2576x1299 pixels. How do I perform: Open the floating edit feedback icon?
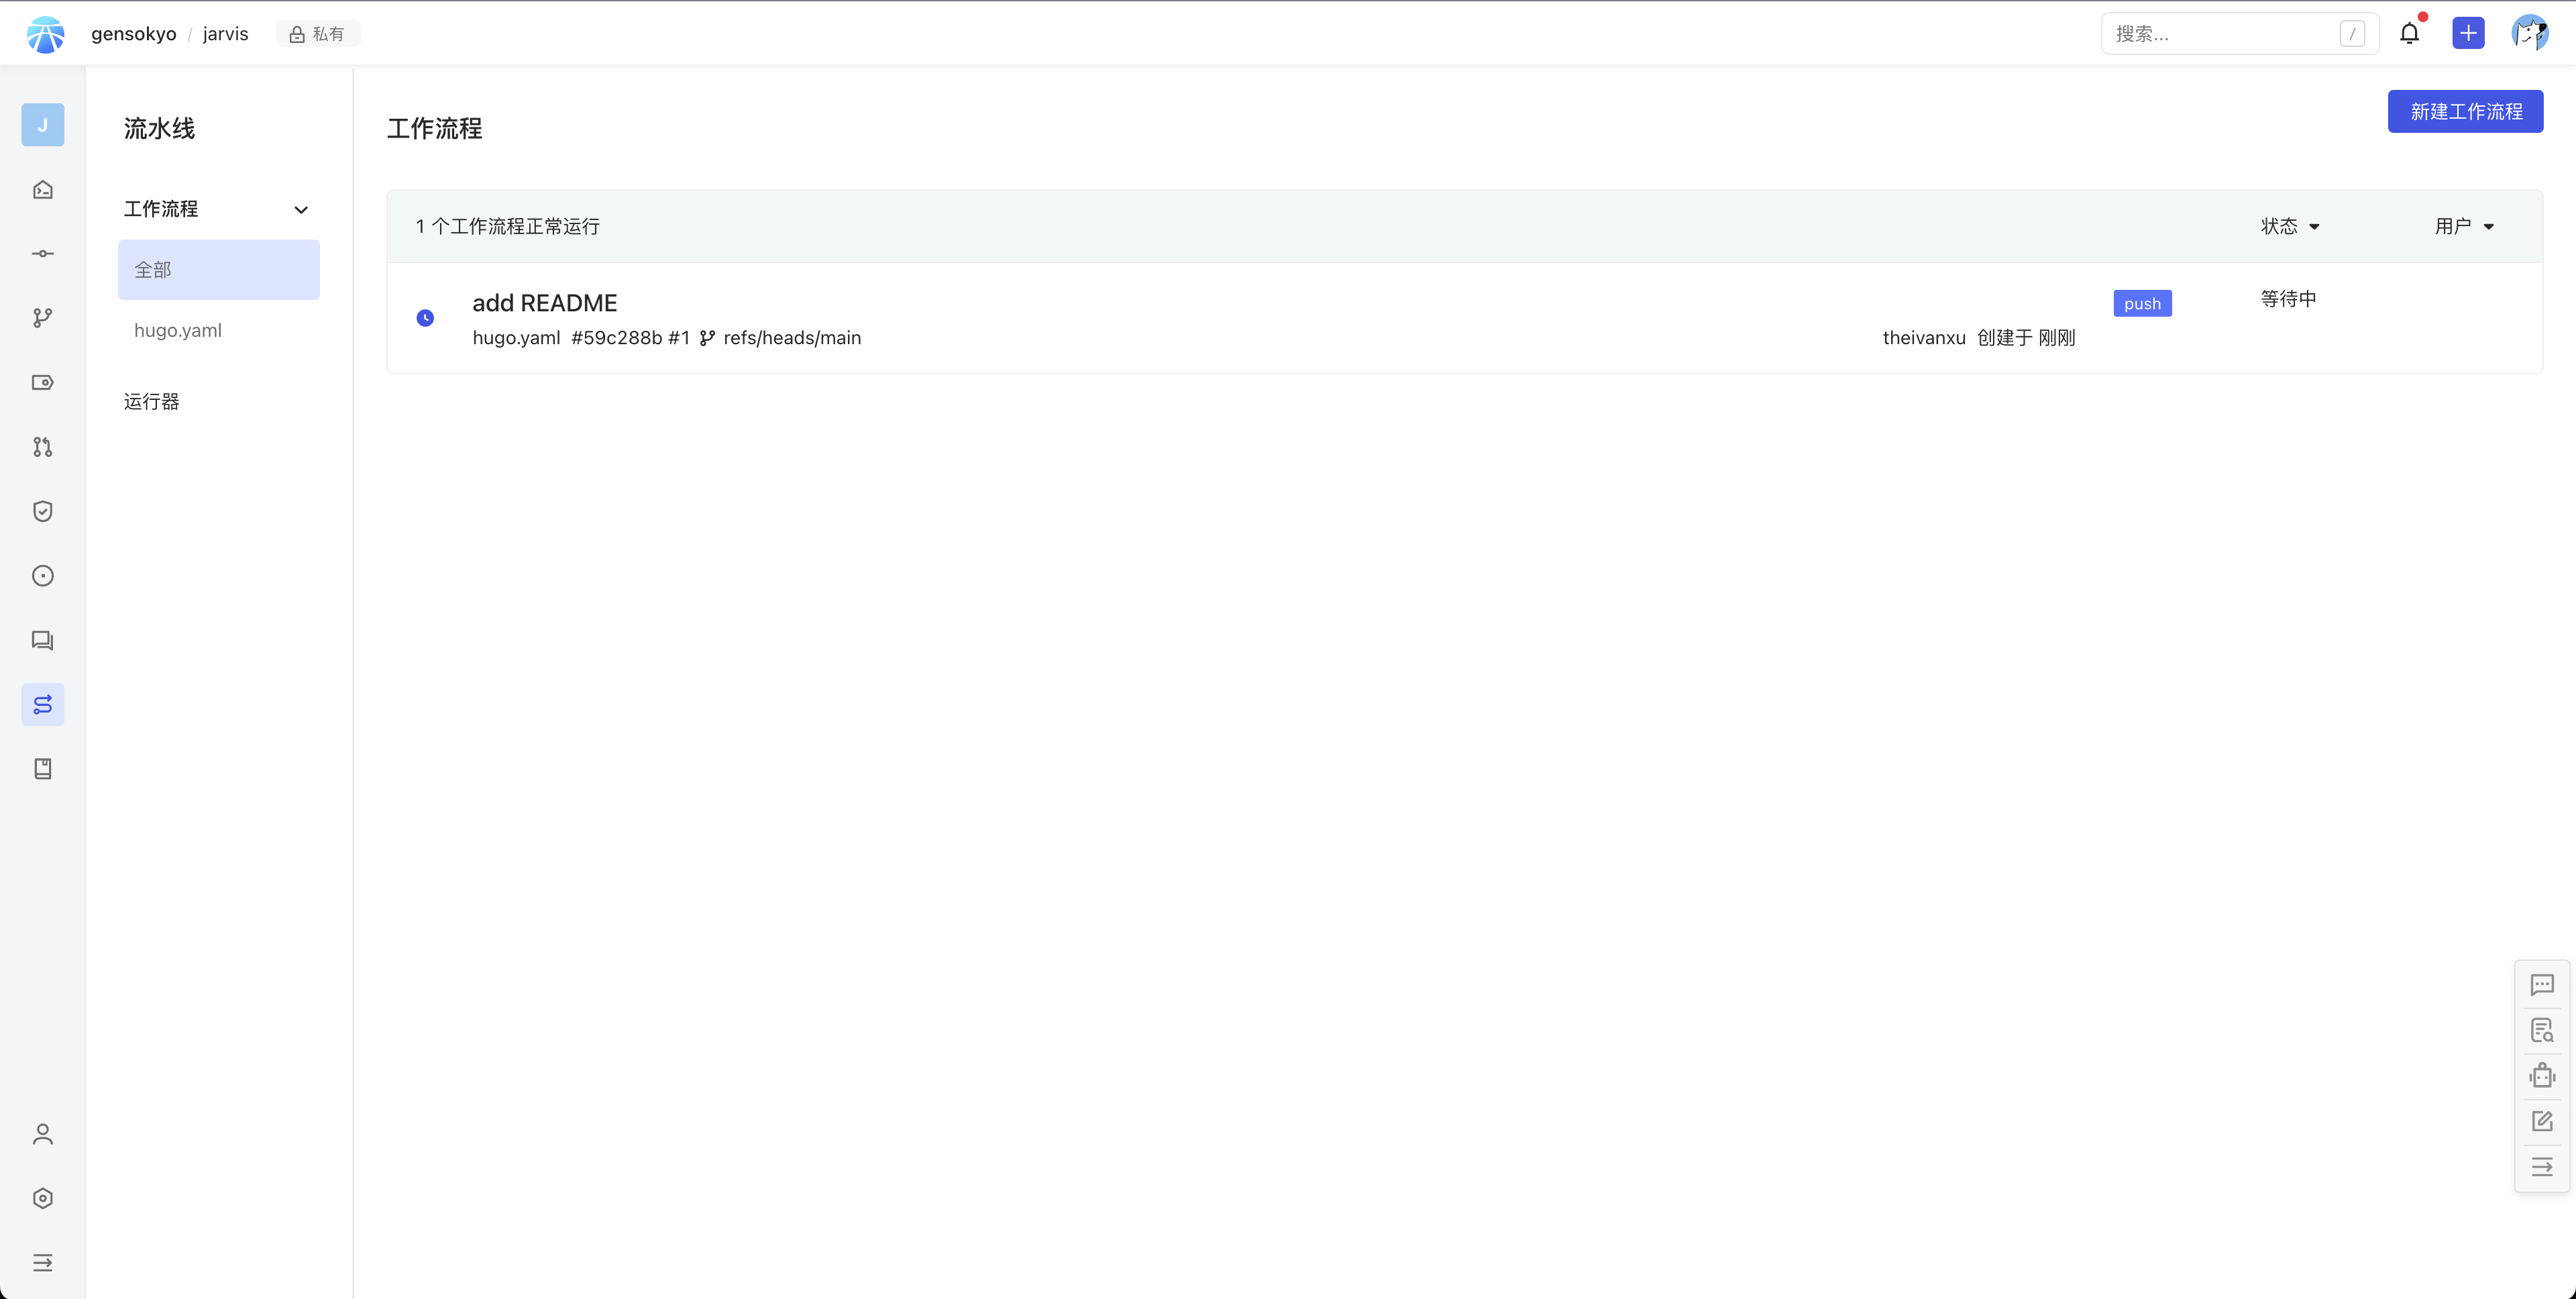2542,1121
